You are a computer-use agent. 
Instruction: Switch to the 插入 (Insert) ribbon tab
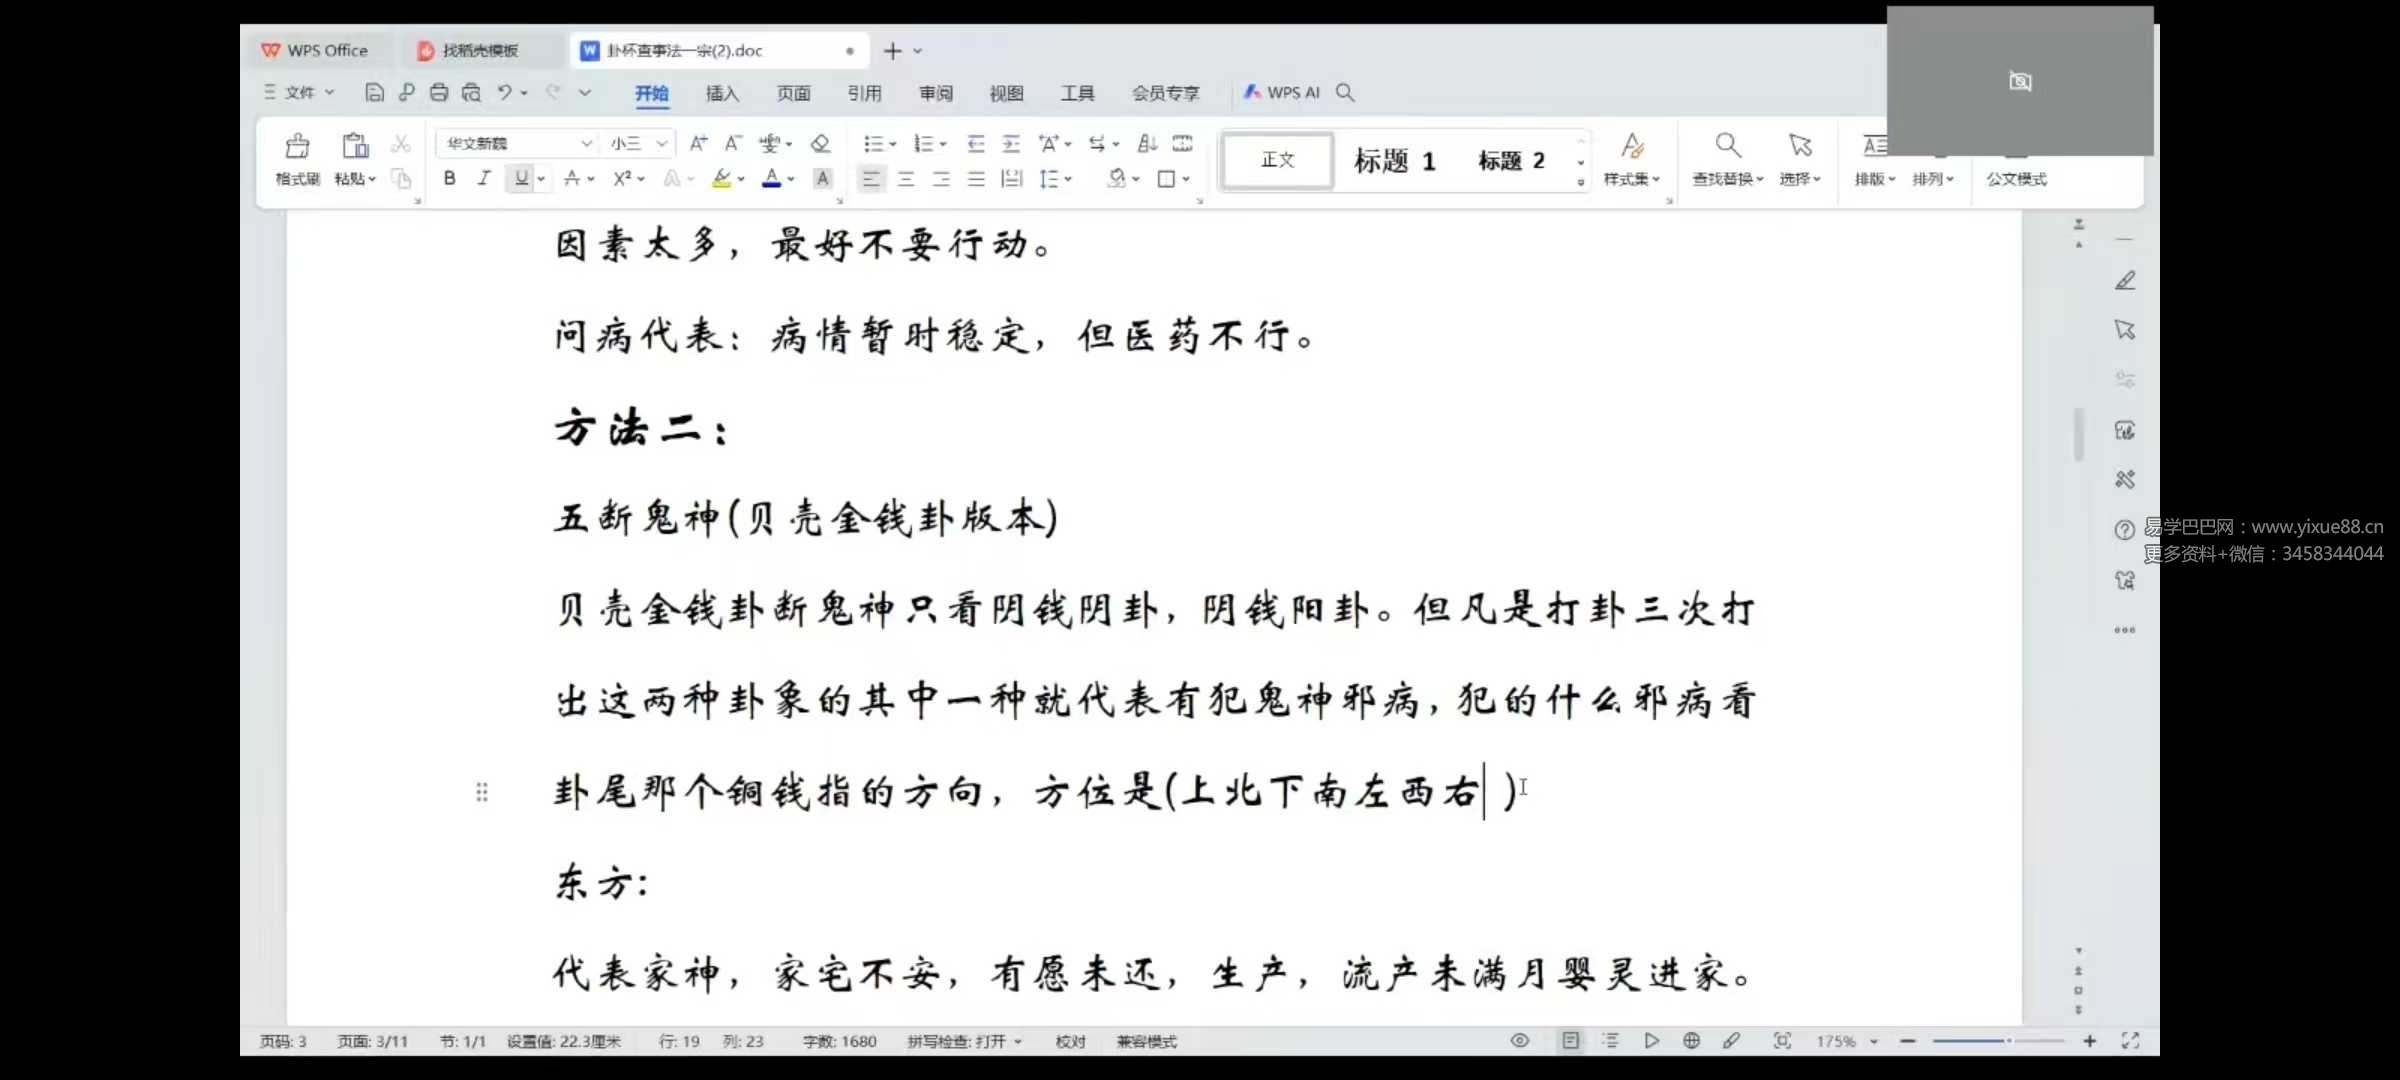click(x=722, y=93)
